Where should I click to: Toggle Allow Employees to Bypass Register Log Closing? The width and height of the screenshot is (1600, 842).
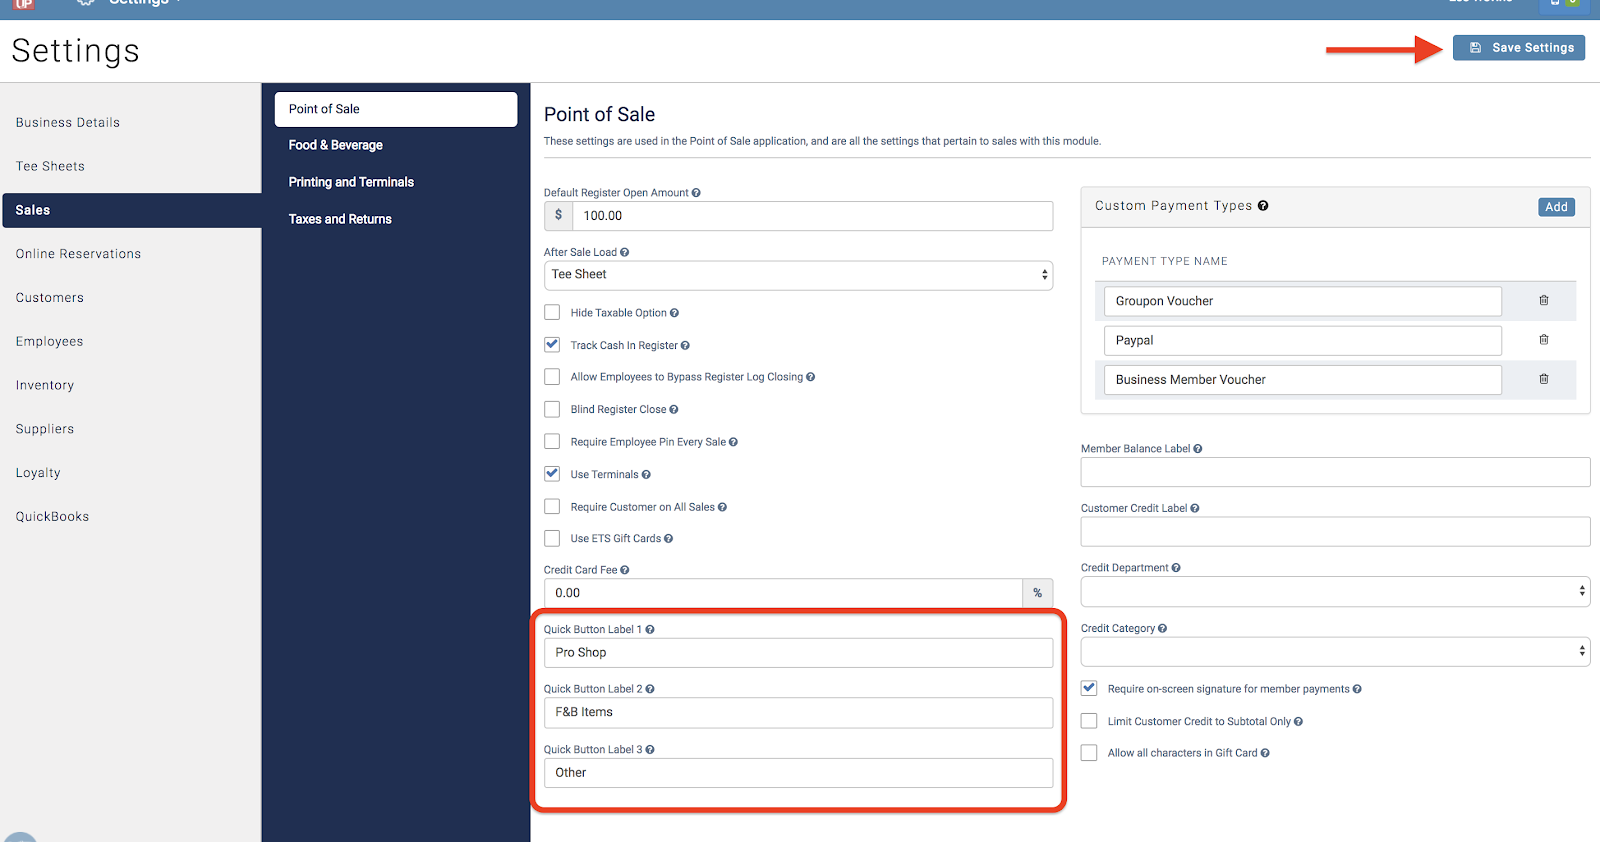tap(552, 377)
